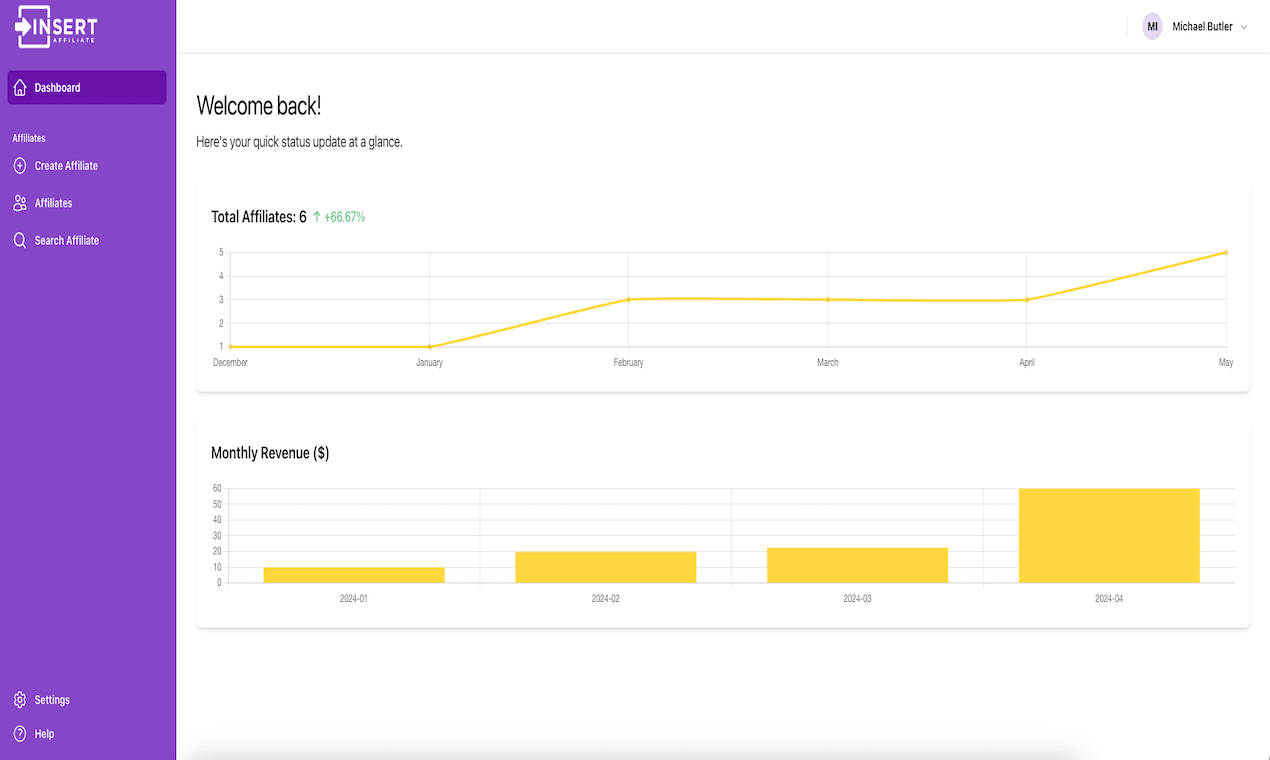Click the 'Monthly Revenue ($)' heading

point(270,453)
